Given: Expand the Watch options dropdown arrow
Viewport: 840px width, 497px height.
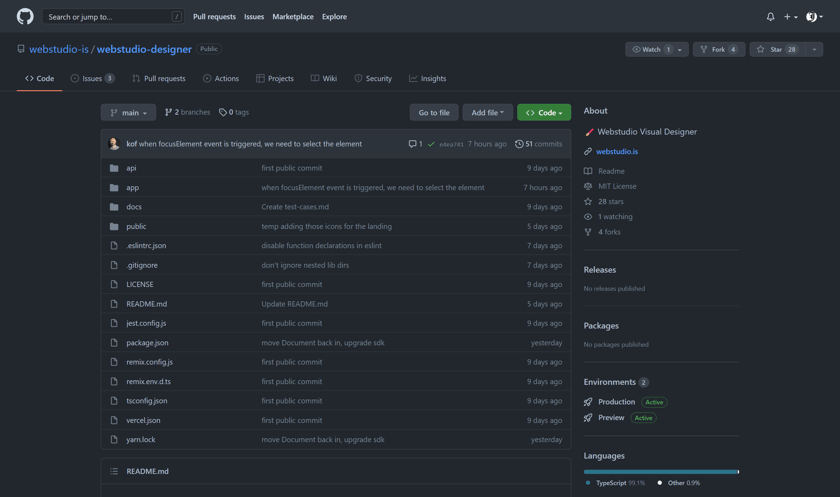Looking at the screenshot, I should (x=680, y=49).
